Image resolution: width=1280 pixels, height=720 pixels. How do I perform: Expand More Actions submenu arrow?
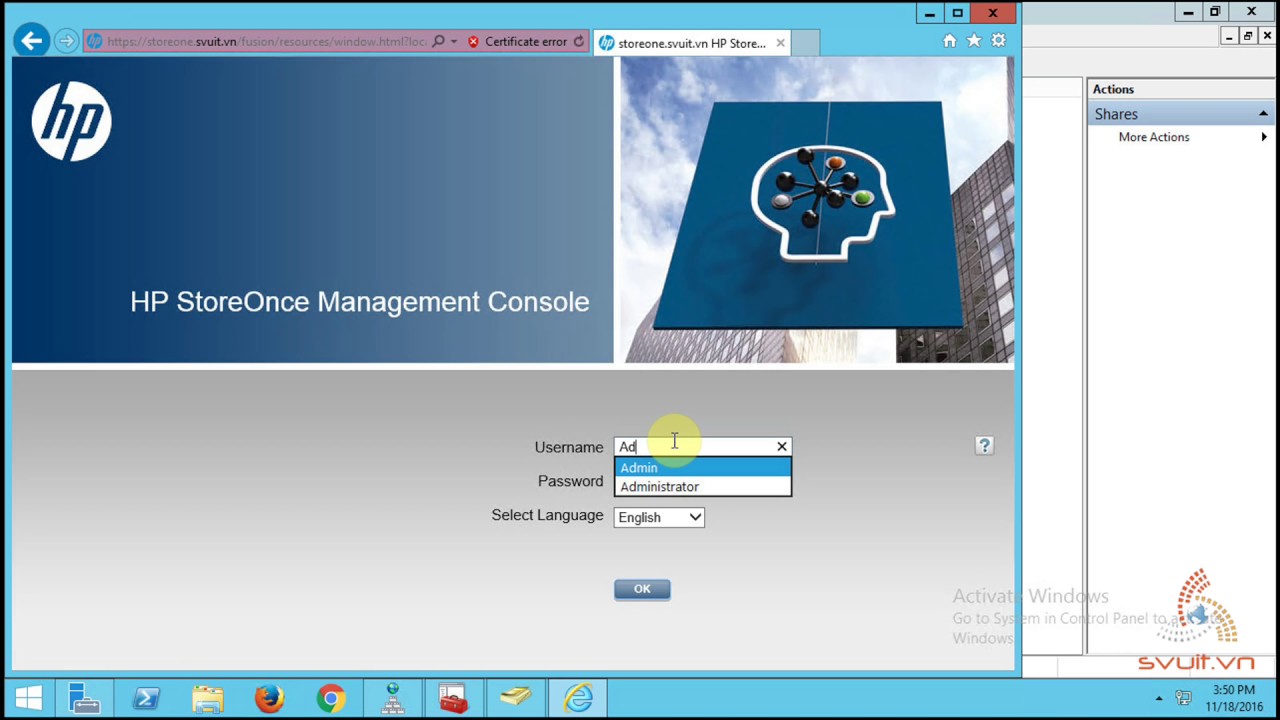(1264, 137)
